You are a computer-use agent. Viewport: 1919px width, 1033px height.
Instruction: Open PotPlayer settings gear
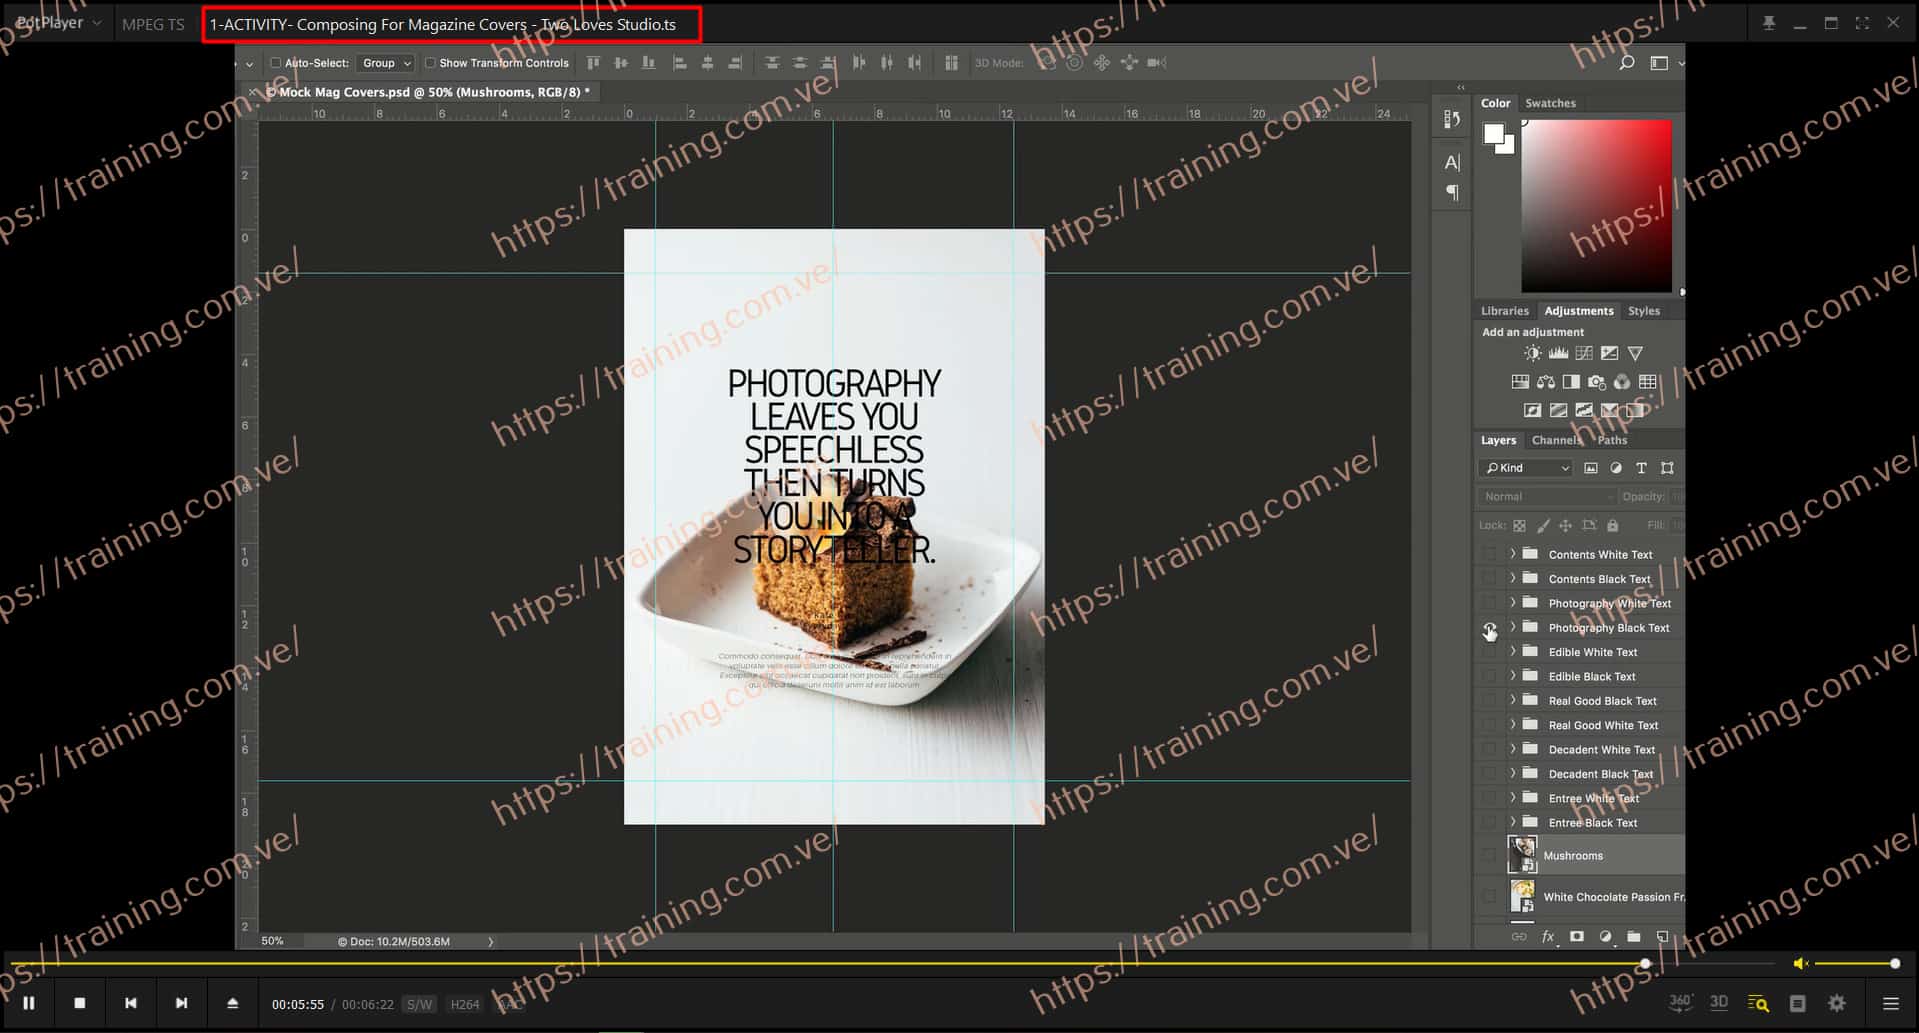pos(1836,1003)
